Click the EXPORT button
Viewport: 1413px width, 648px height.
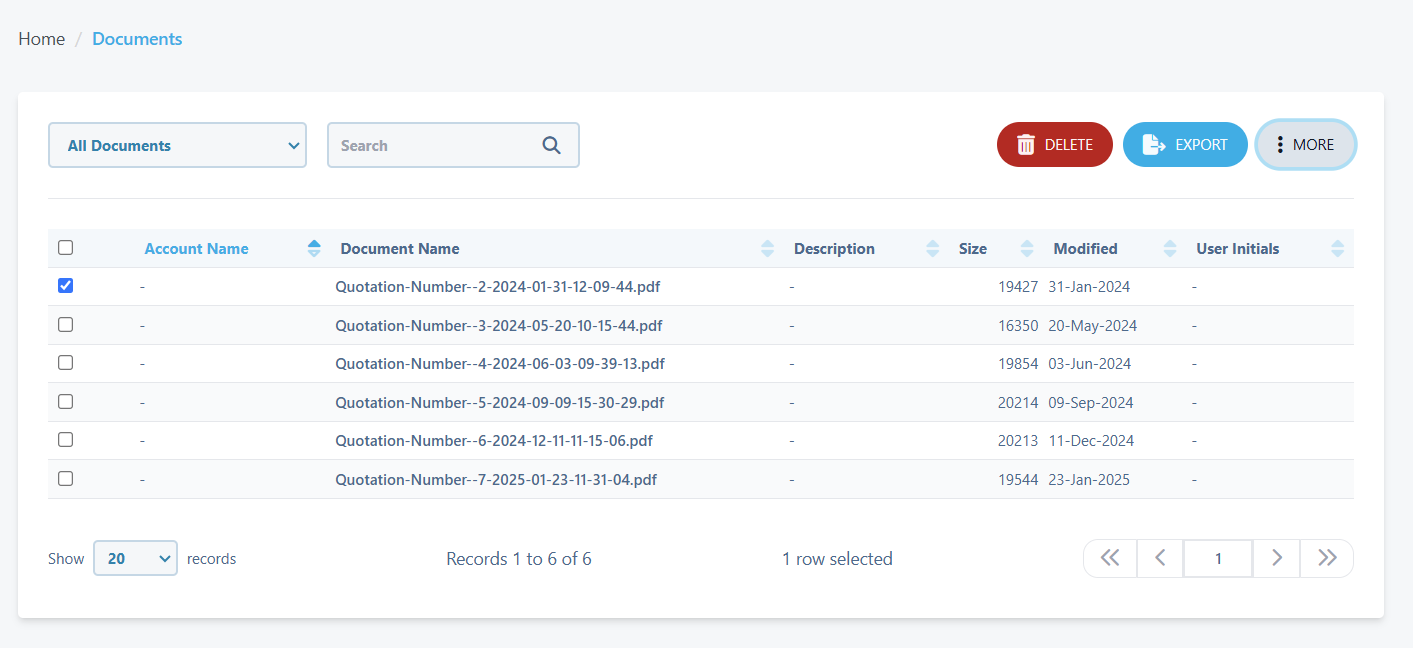pos(1185,145)
